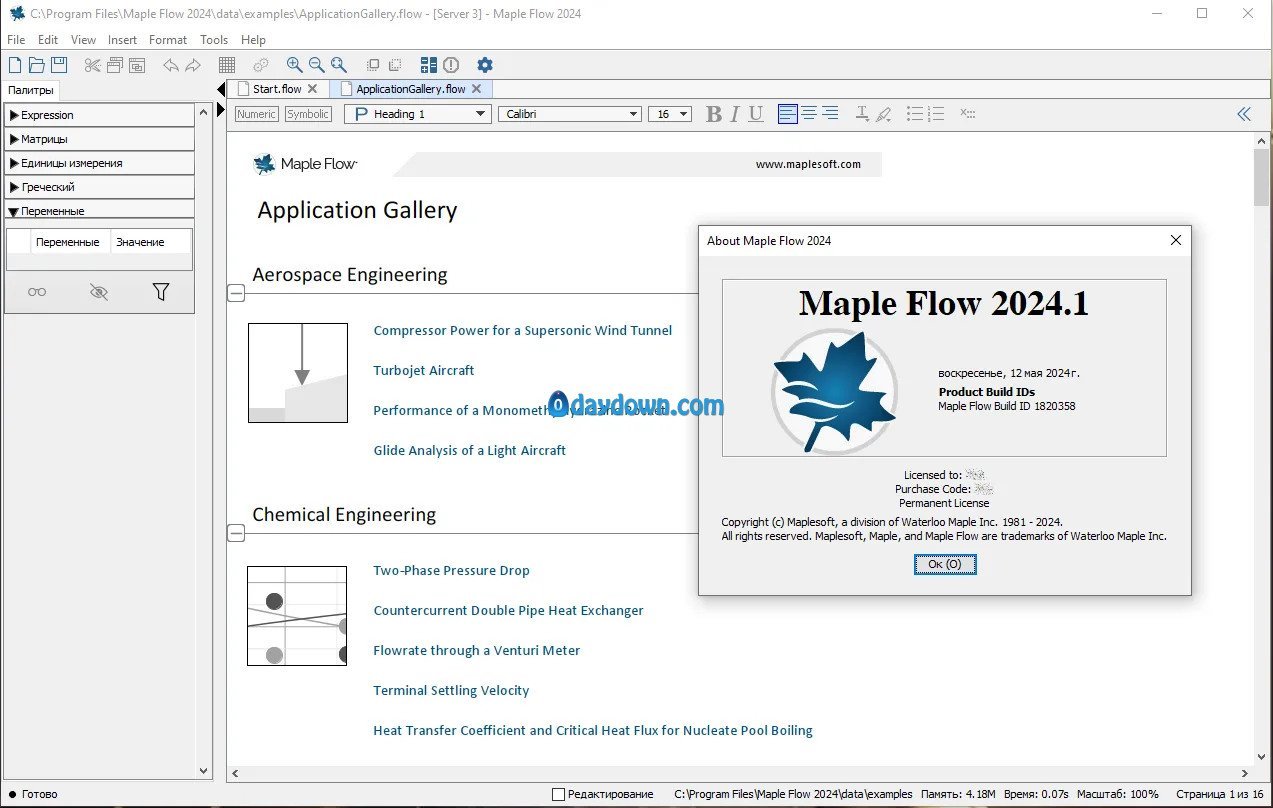Apply bold formatting

(x=713, y=114)
